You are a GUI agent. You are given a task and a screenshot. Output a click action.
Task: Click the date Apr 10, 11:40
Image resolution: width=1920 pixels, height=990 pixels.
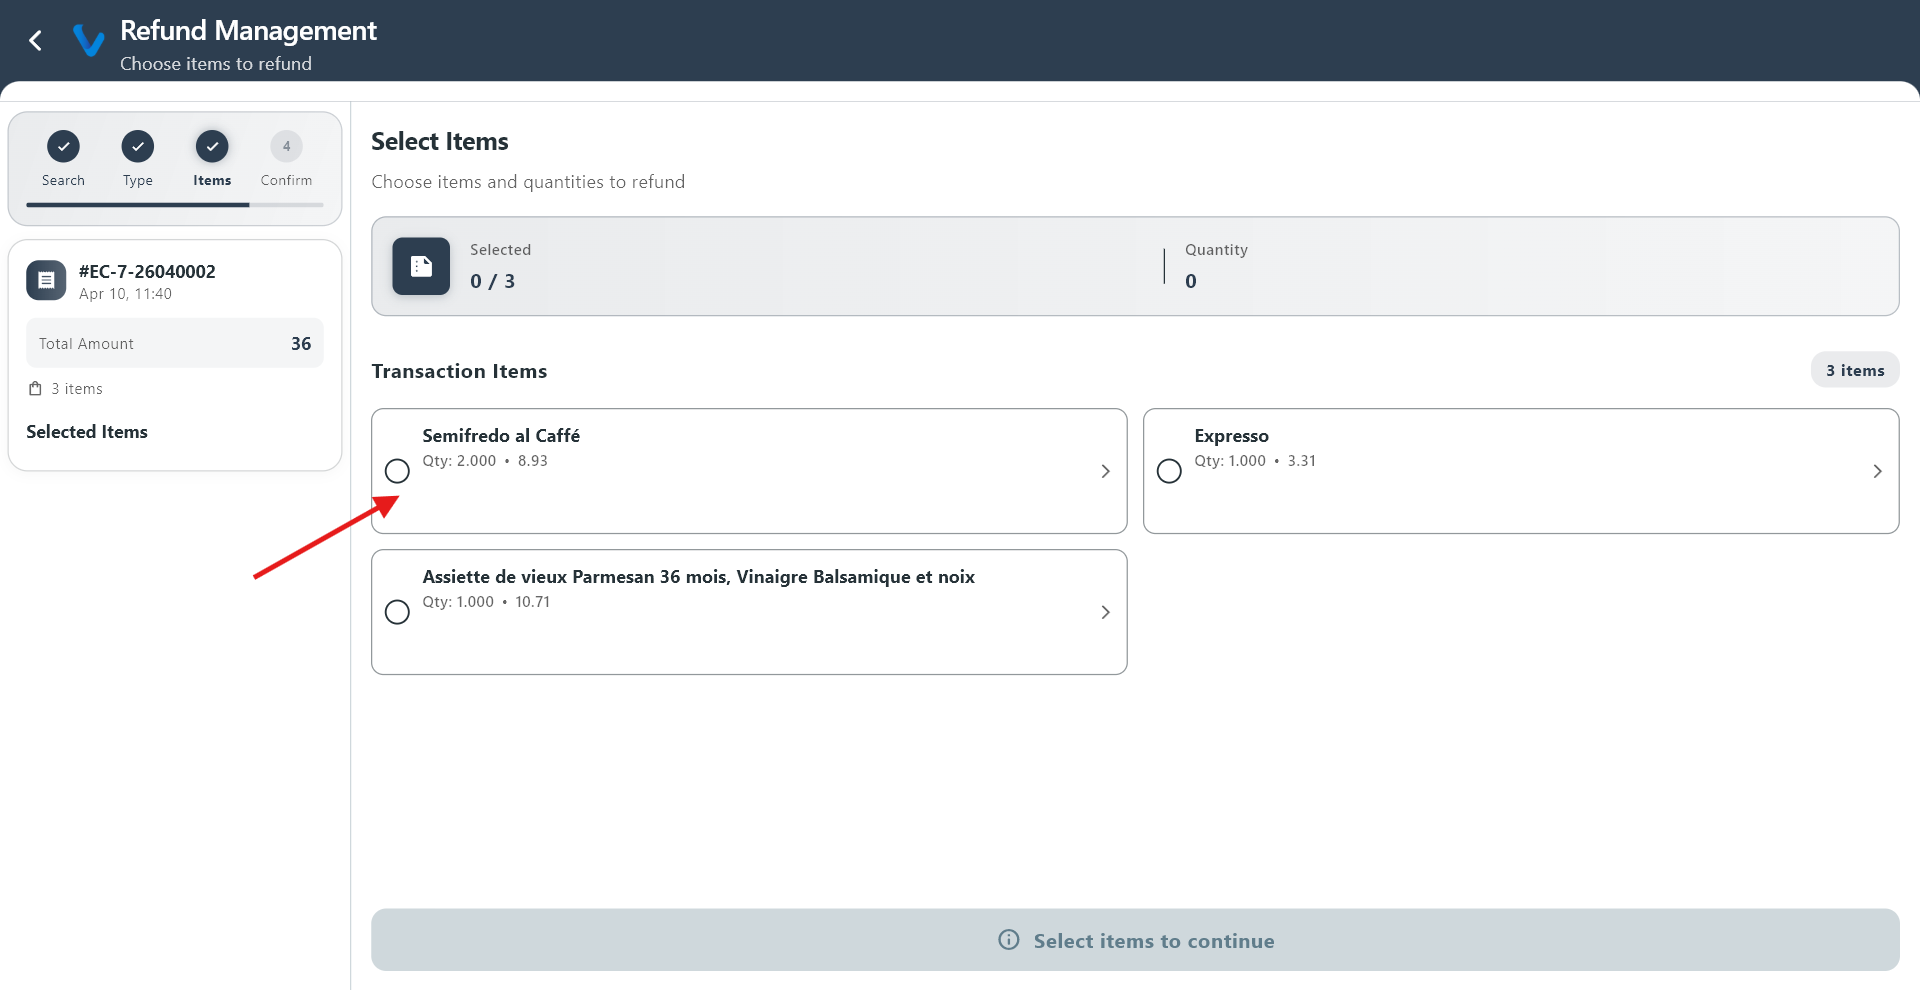(x=125, y=294)
